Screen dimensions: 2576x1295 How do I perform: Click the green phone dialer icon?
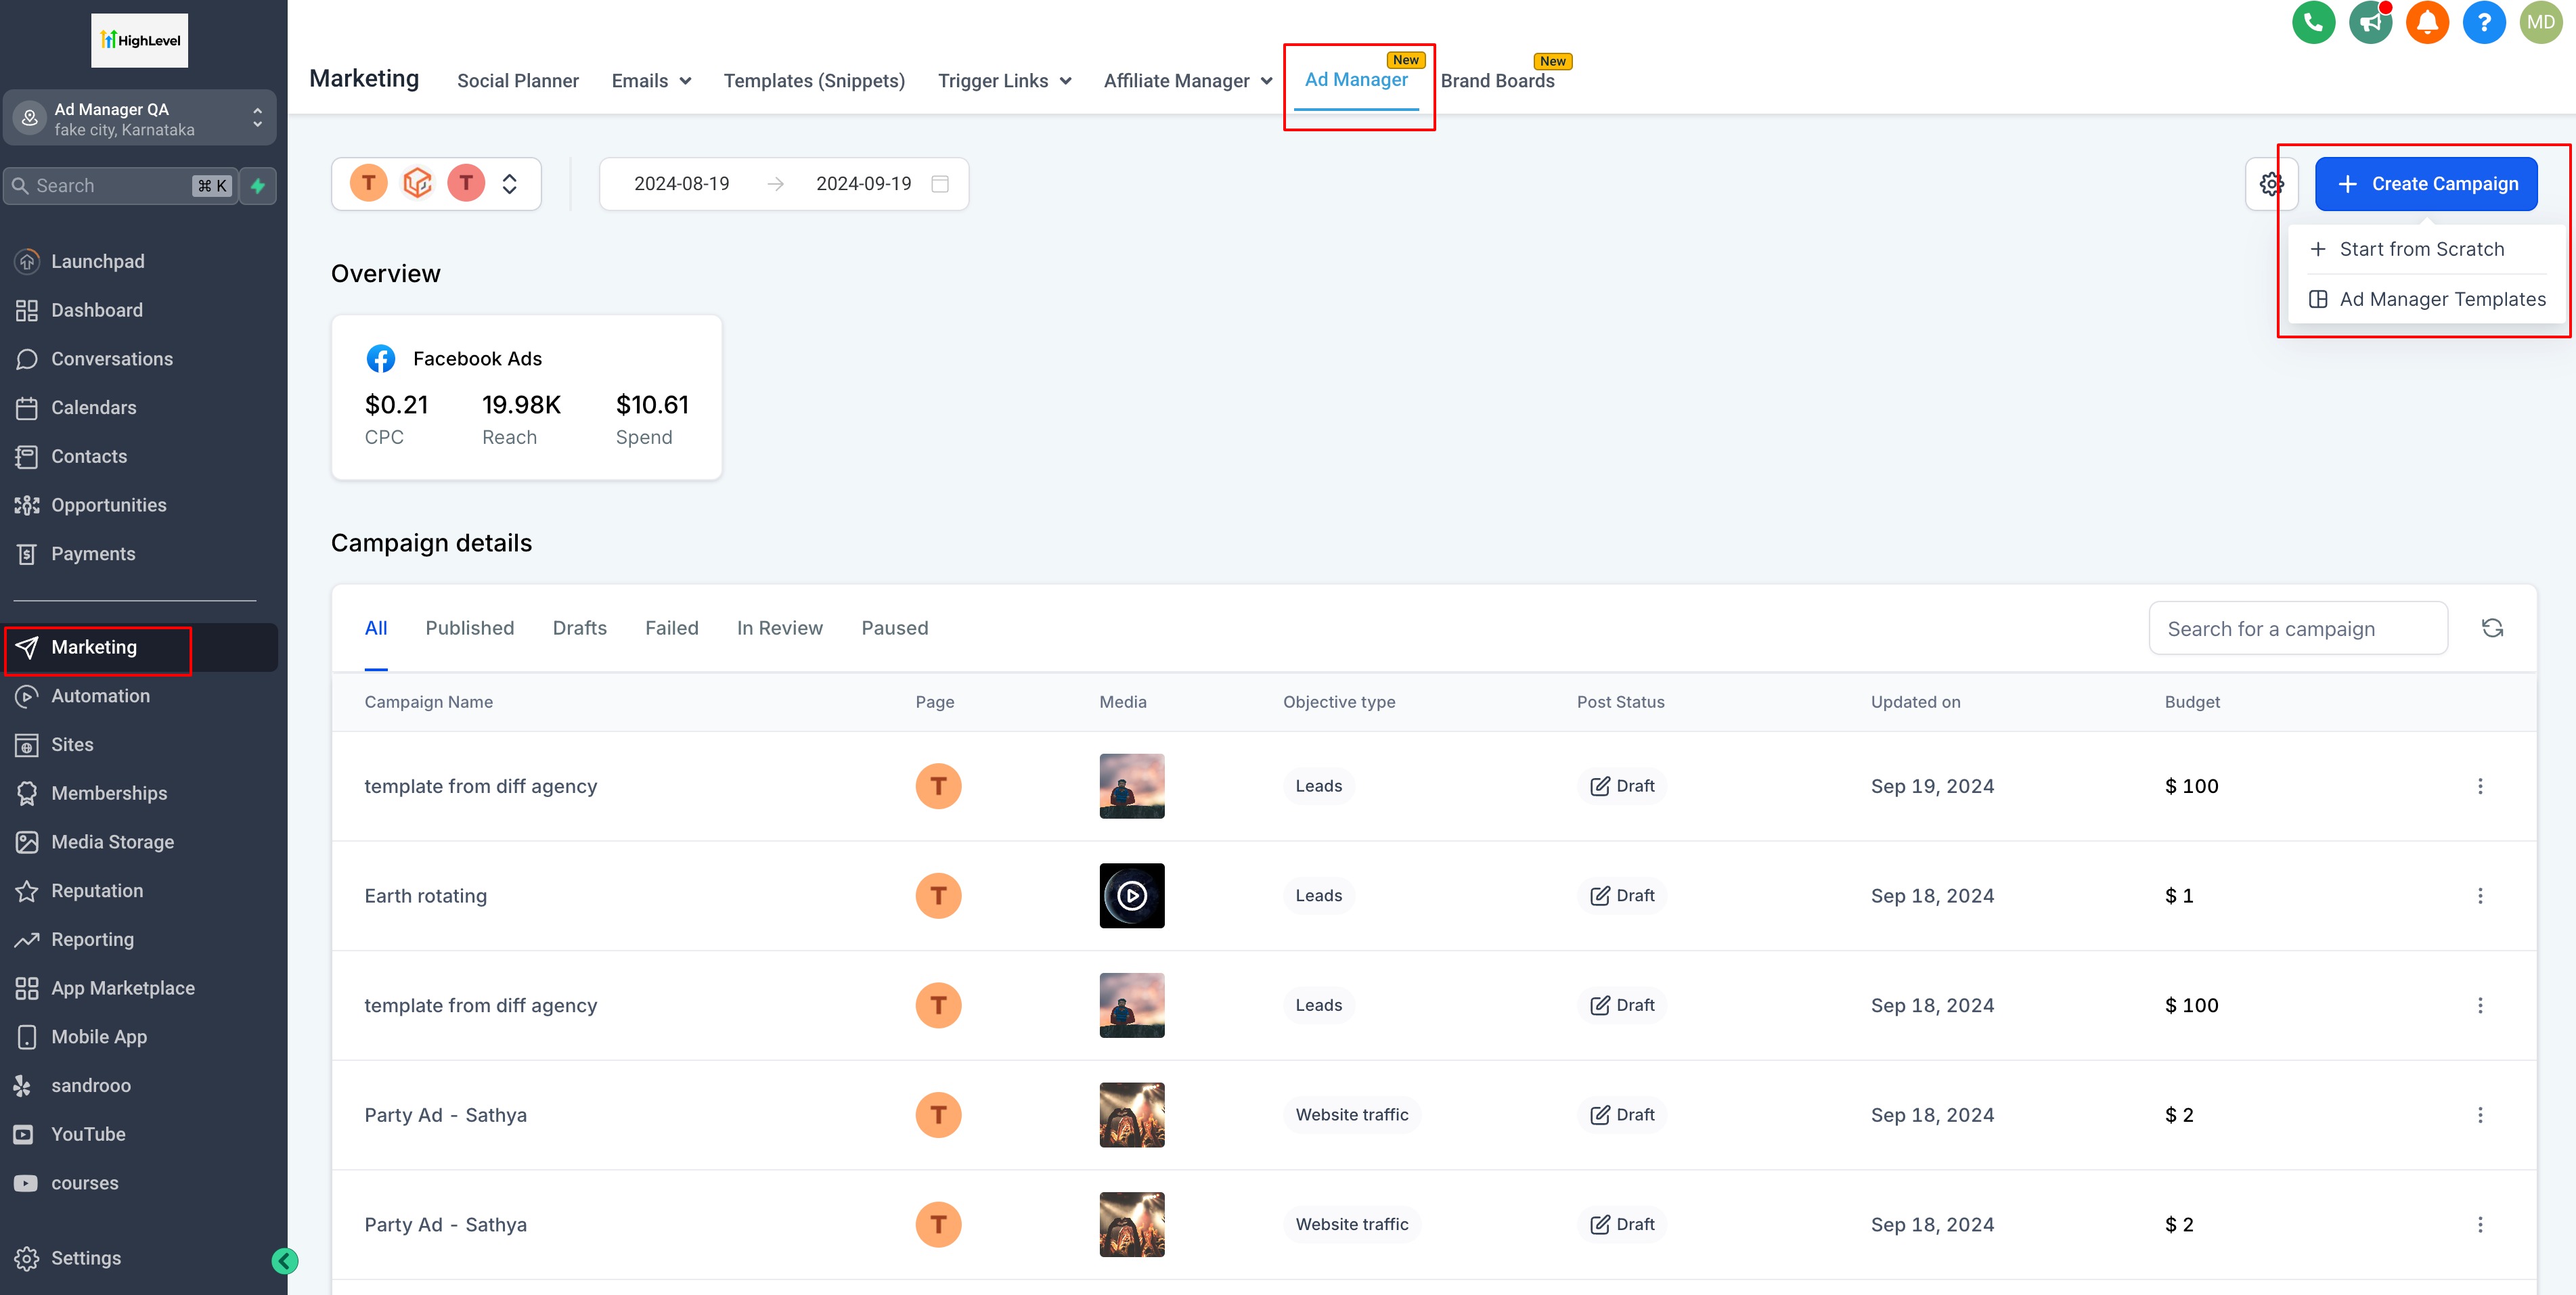click(2313, 22)
